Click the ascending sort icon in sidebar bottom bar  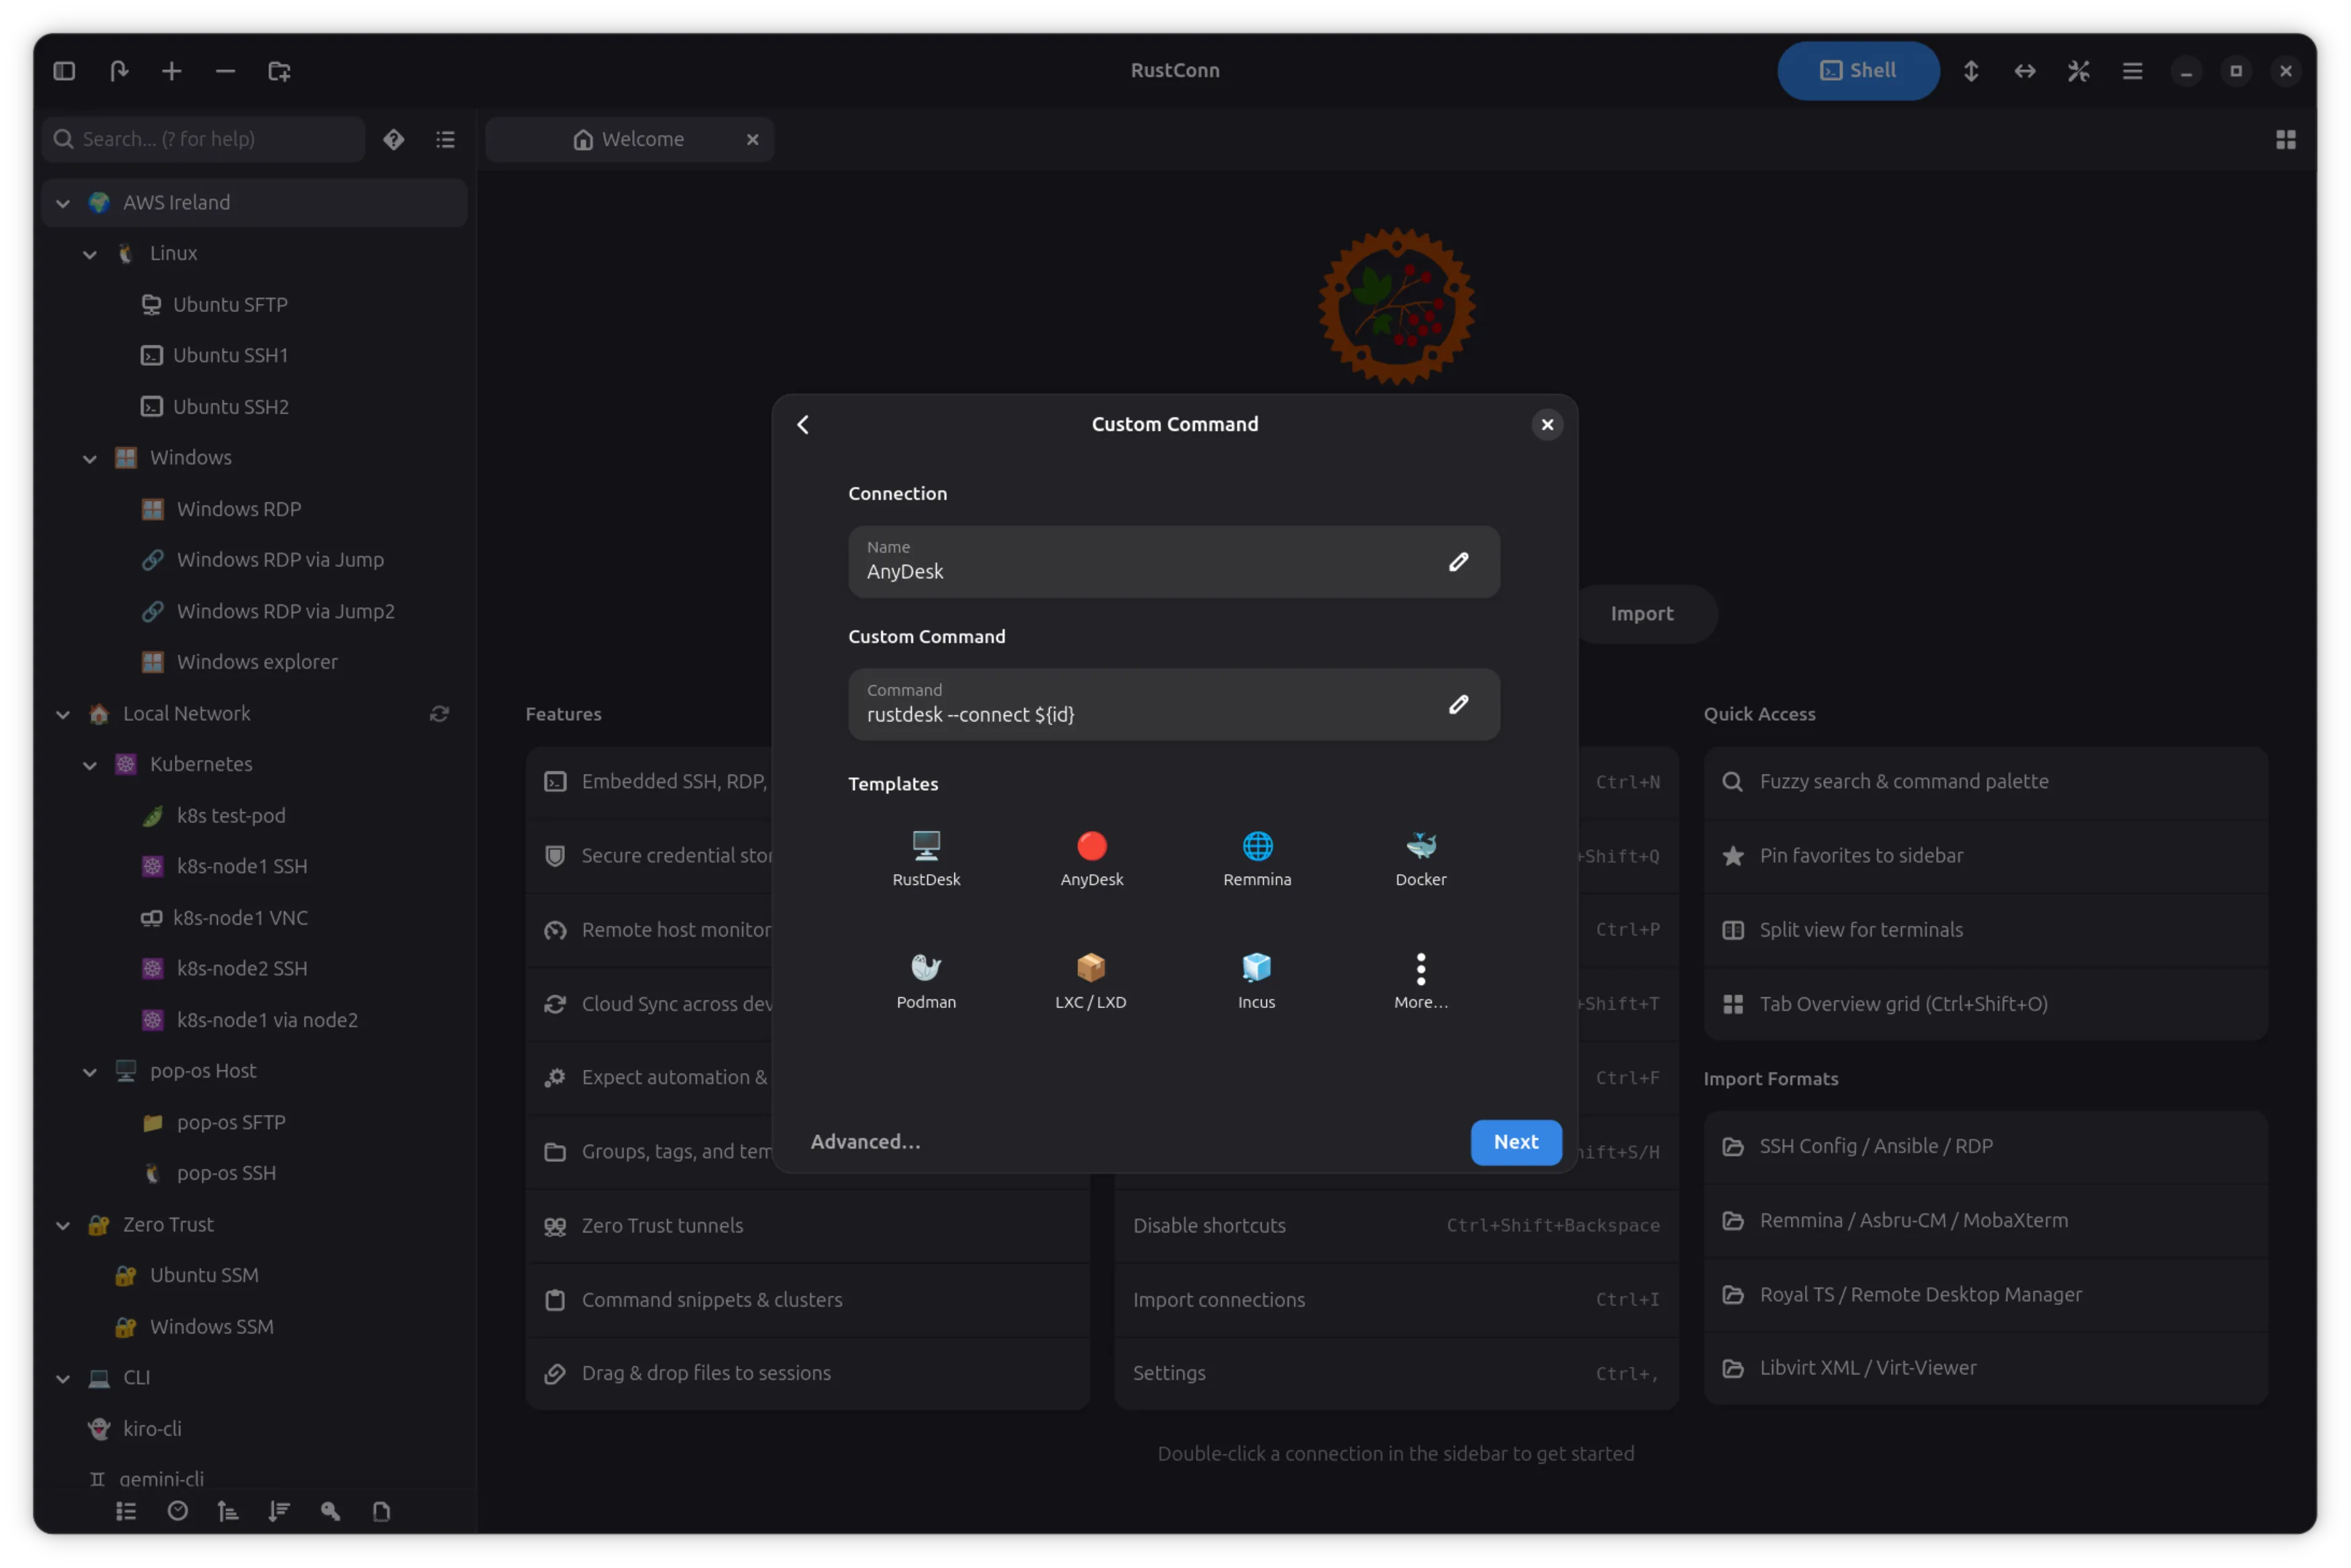click(228, 1511)
